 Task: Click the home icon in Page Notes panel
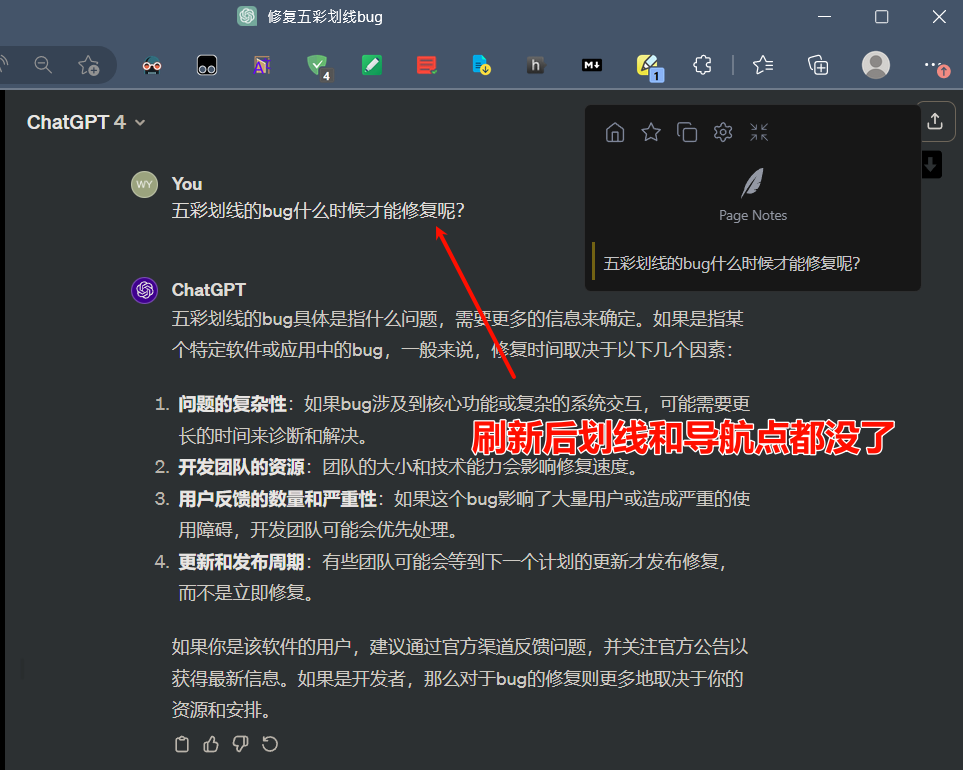click(615, 132)
